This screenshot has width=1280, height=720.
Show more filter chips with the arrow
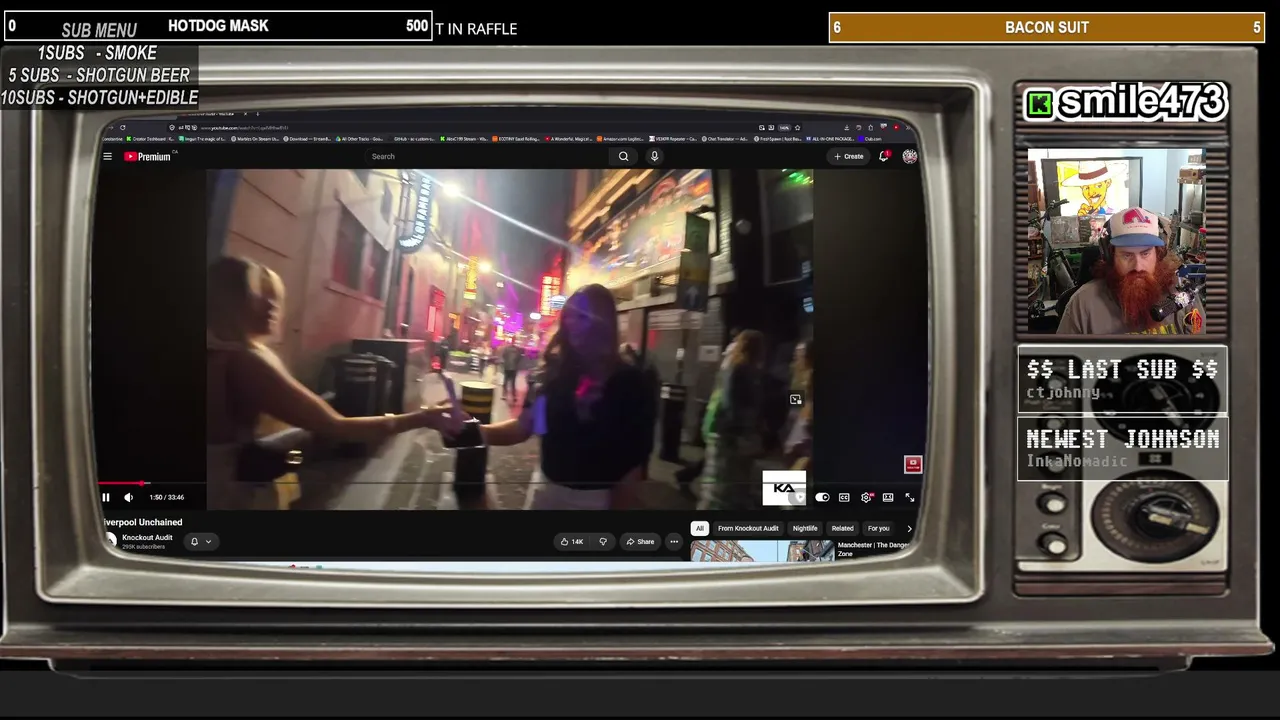909,528
